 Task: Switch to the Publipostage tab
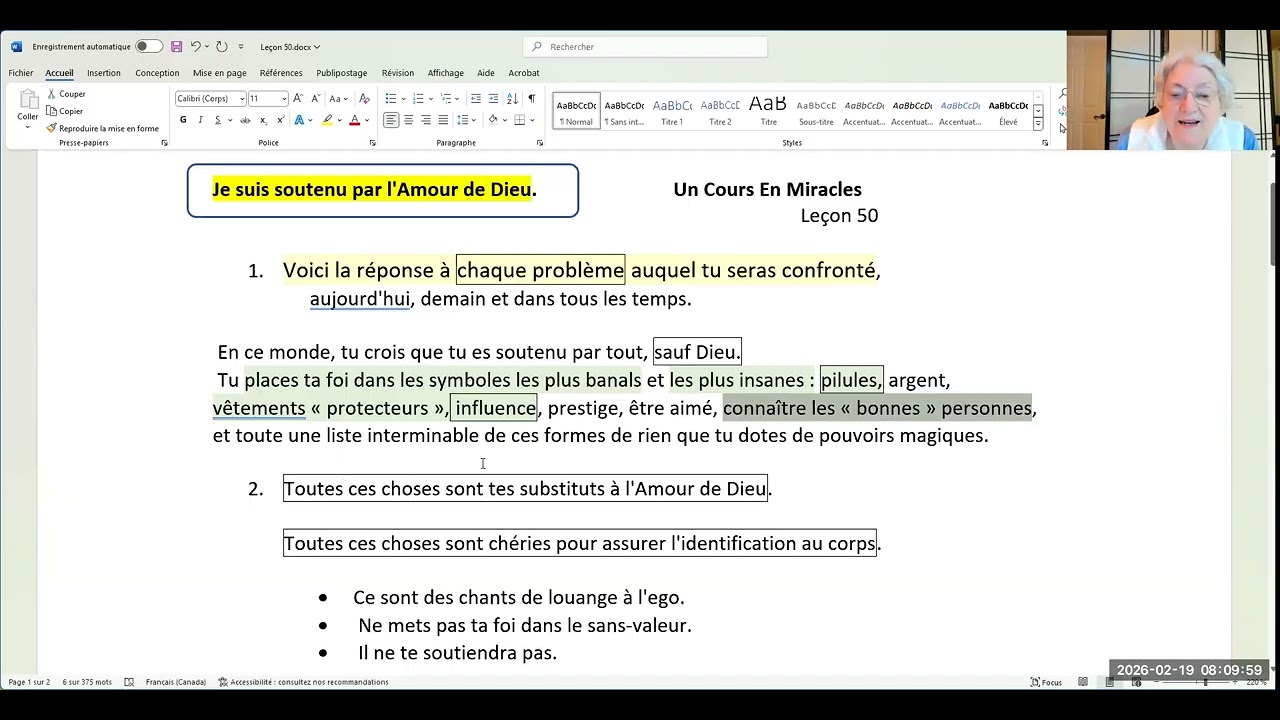pyautogui.click(x=341, y=73)
